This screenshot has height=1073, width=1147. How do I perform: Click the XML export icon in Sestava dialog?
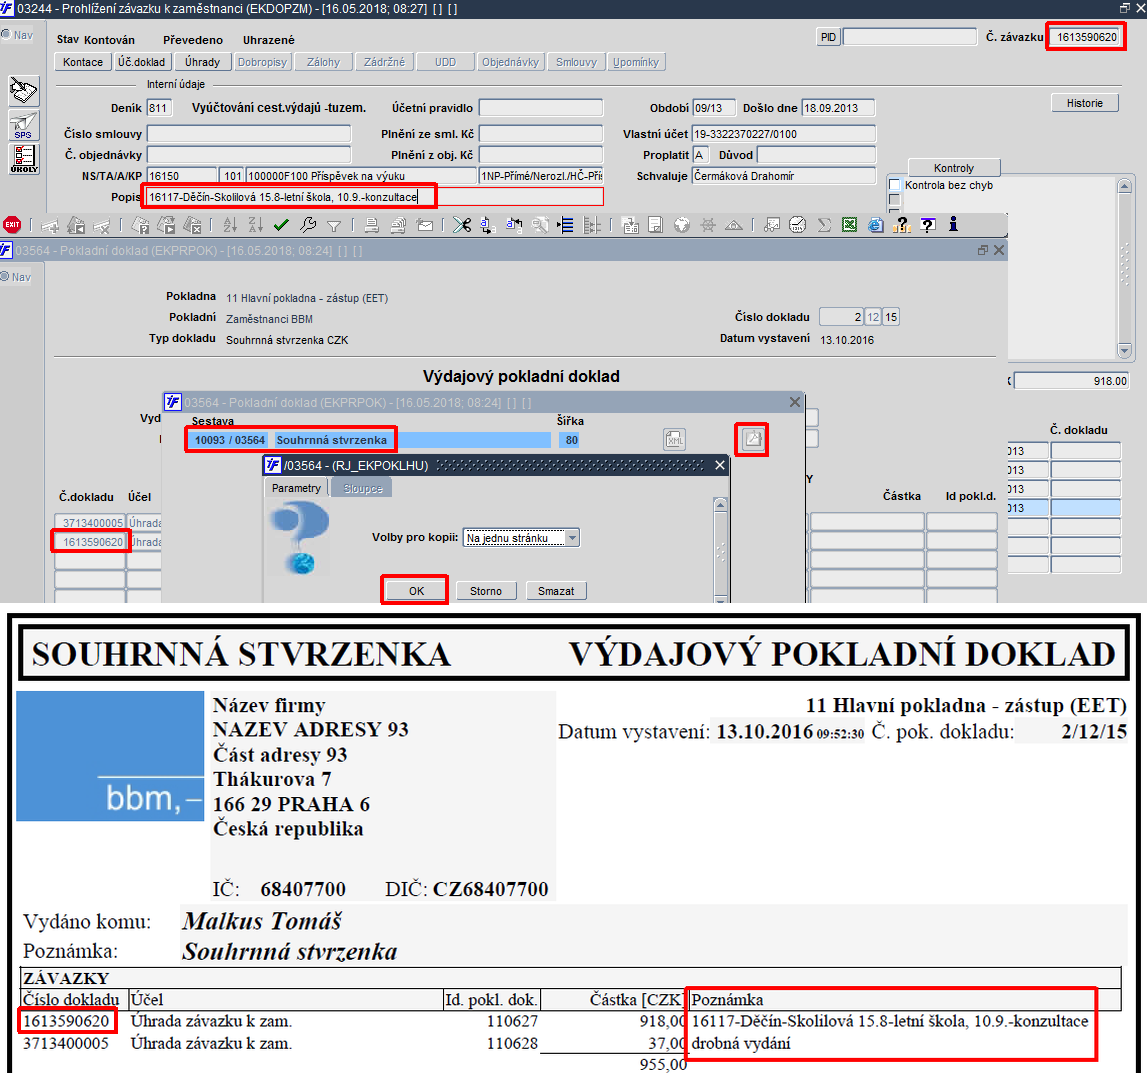click(674, 440)
